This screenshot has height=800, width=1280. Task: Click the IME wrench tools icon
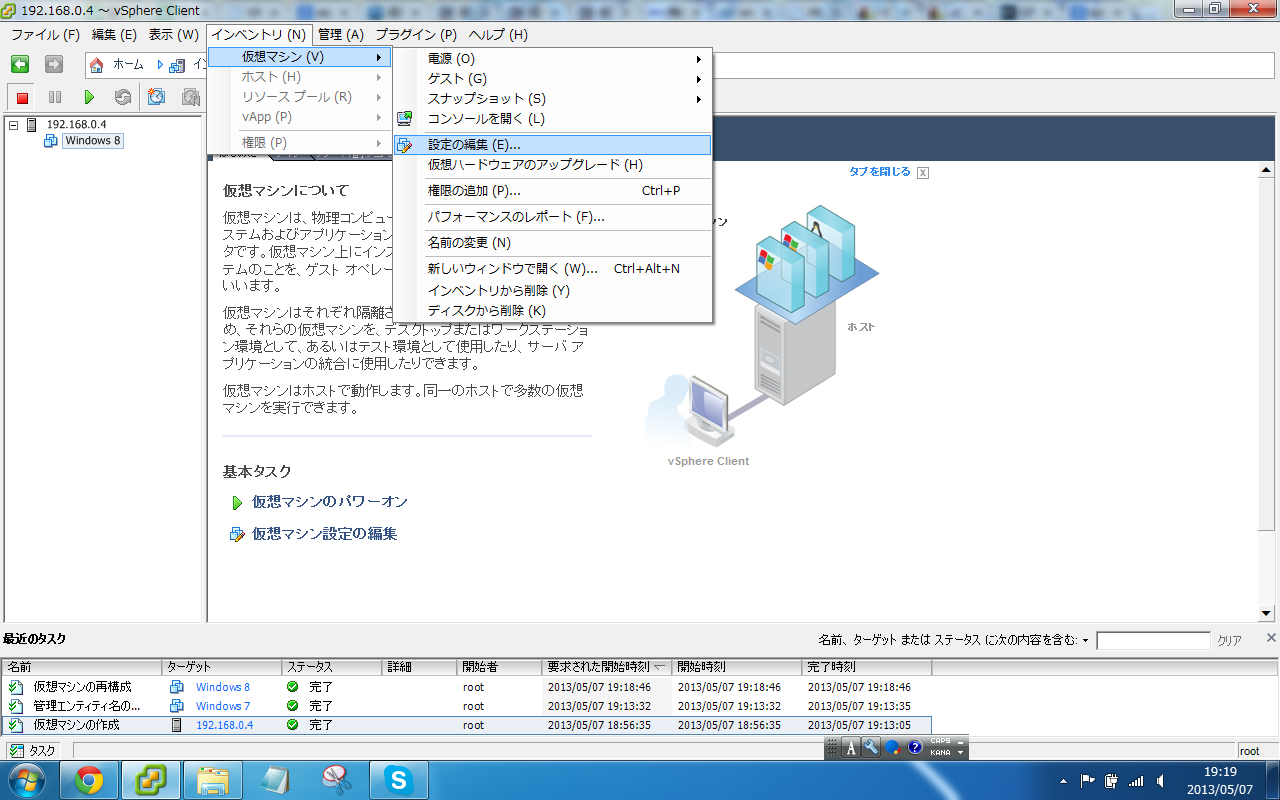870,747
